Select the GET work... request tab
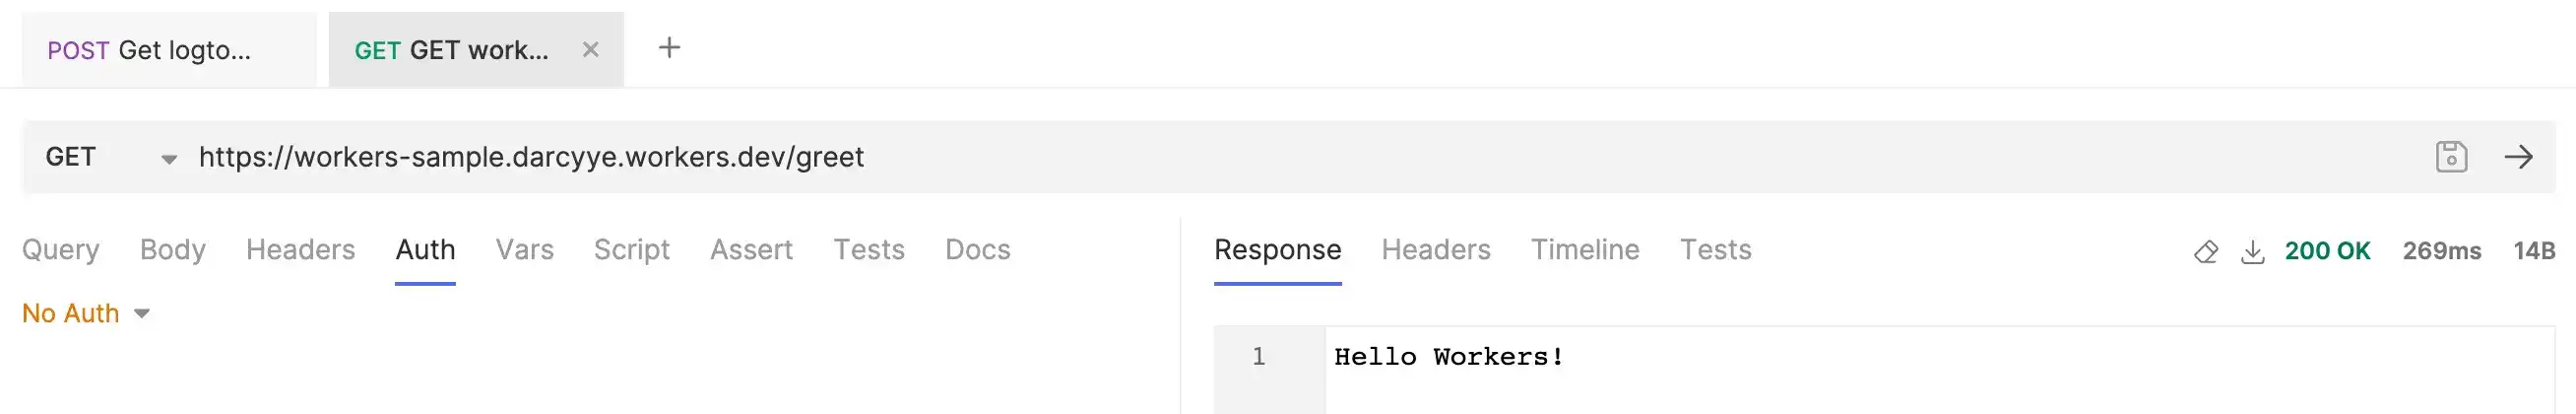 (x=452, y=50)
